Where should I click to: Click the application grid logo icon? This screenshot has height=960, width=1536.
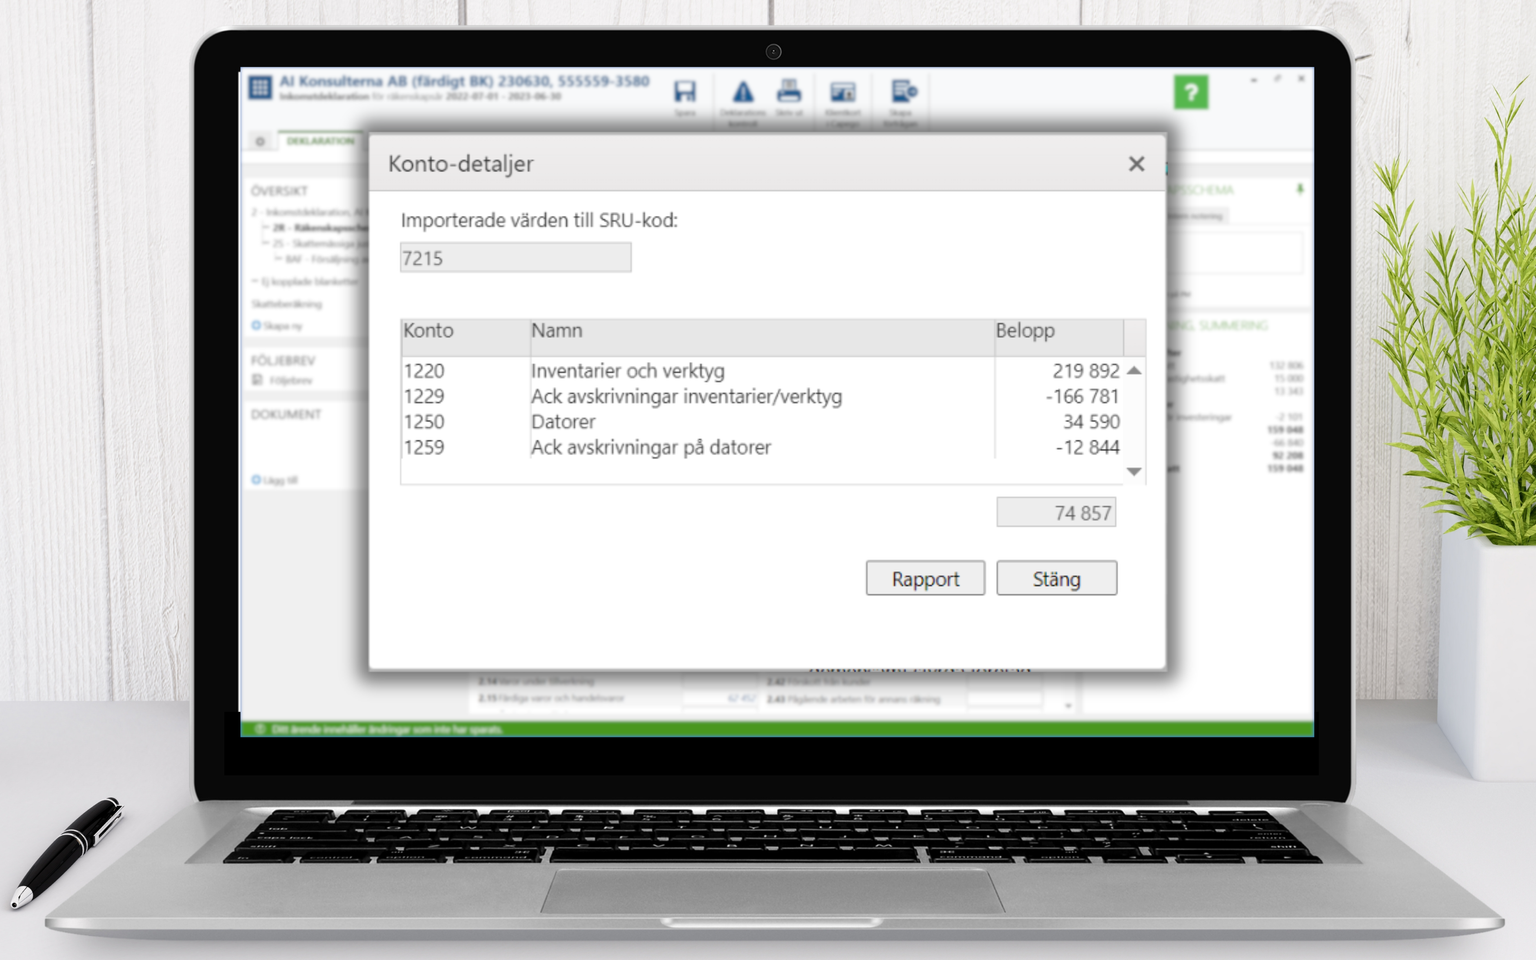(260, 88)
